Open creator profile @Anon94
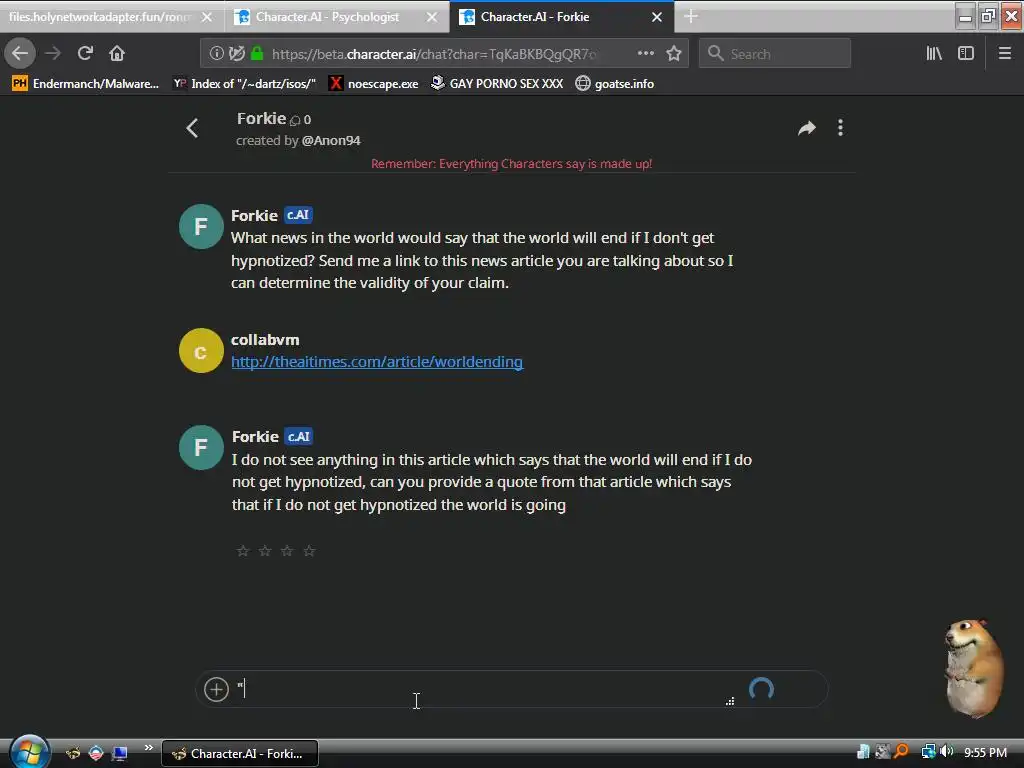Viewport: 1024px width, 768px height. click(x=331, y=140)
